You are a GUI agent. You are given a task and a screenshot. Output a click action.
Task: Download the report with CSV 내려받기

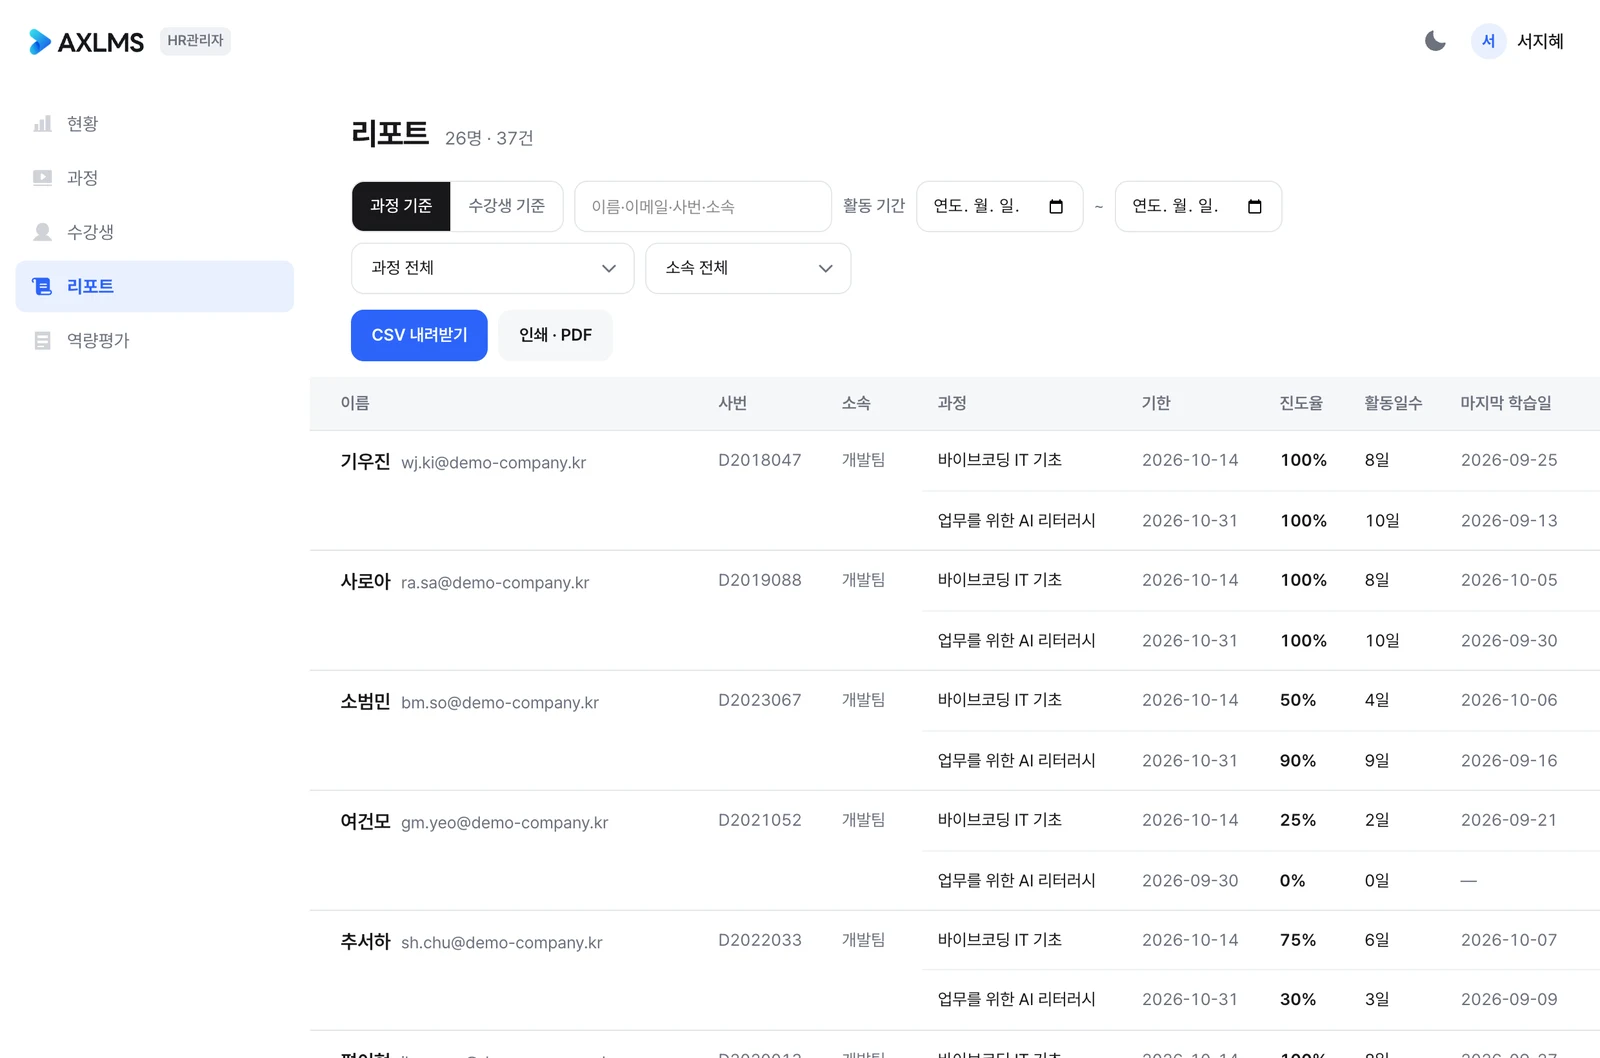419,335
